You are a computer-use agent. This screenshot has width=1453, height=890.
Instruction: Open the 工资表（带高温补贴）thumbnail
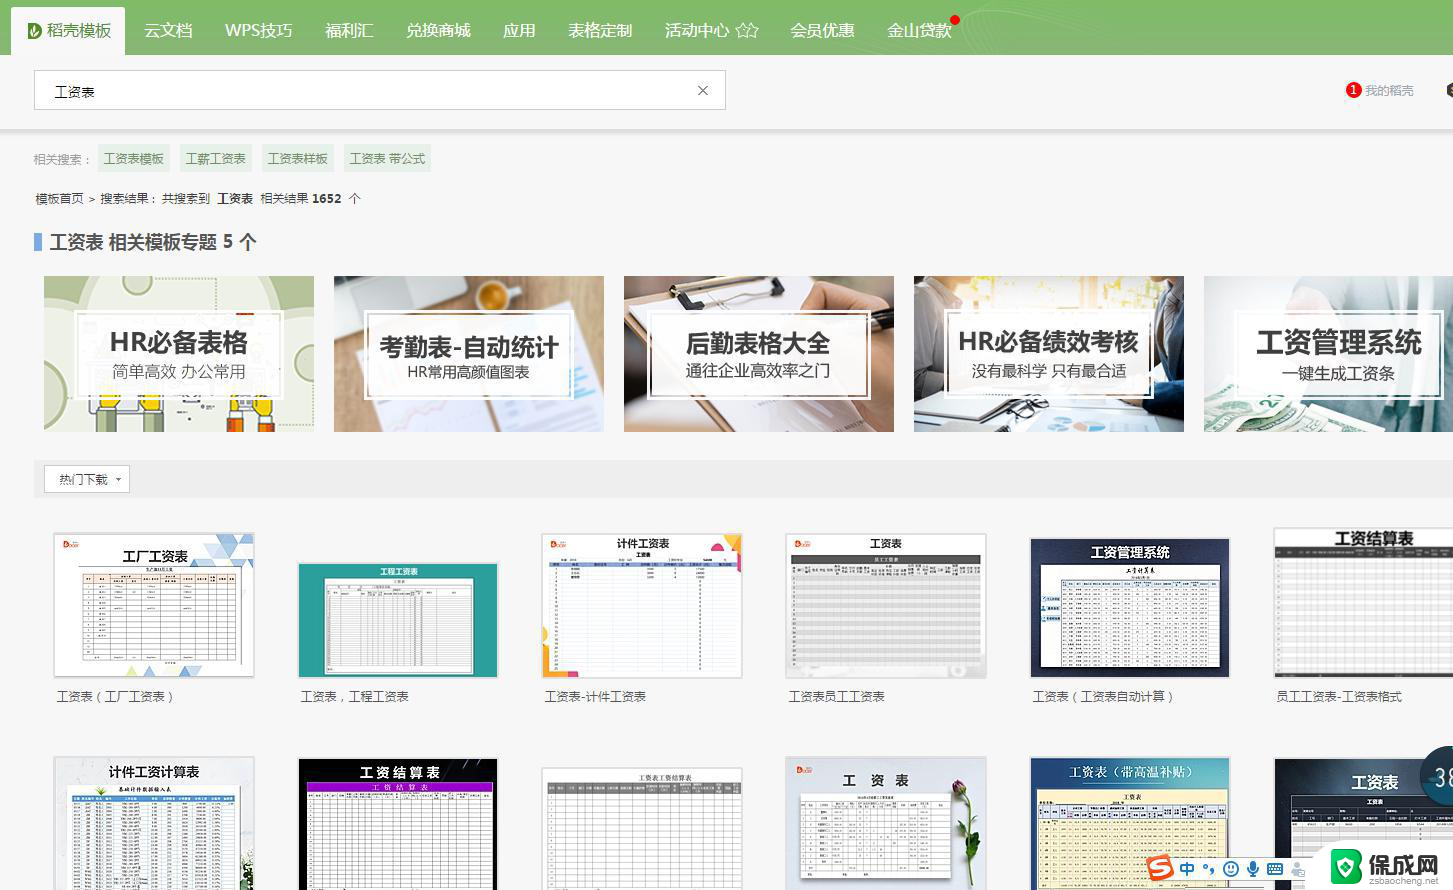click(1130, 823)
